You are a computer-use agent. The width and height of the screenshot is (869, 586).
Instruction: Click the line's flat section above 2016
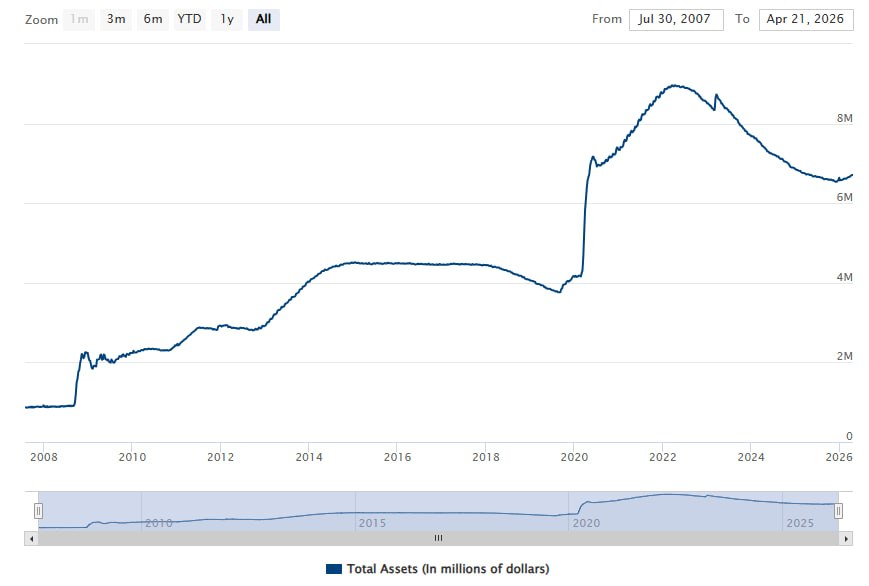tap(397, 263)
